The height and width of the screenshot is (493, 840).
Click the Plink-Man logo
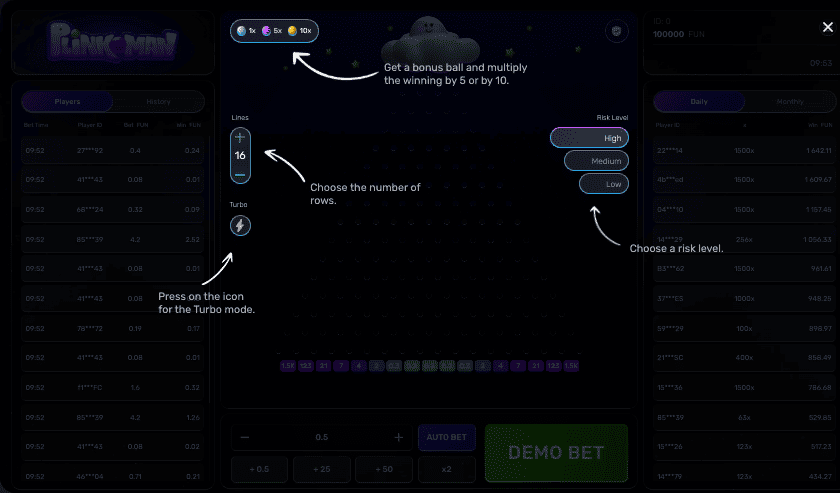click(x=113, y=43)
